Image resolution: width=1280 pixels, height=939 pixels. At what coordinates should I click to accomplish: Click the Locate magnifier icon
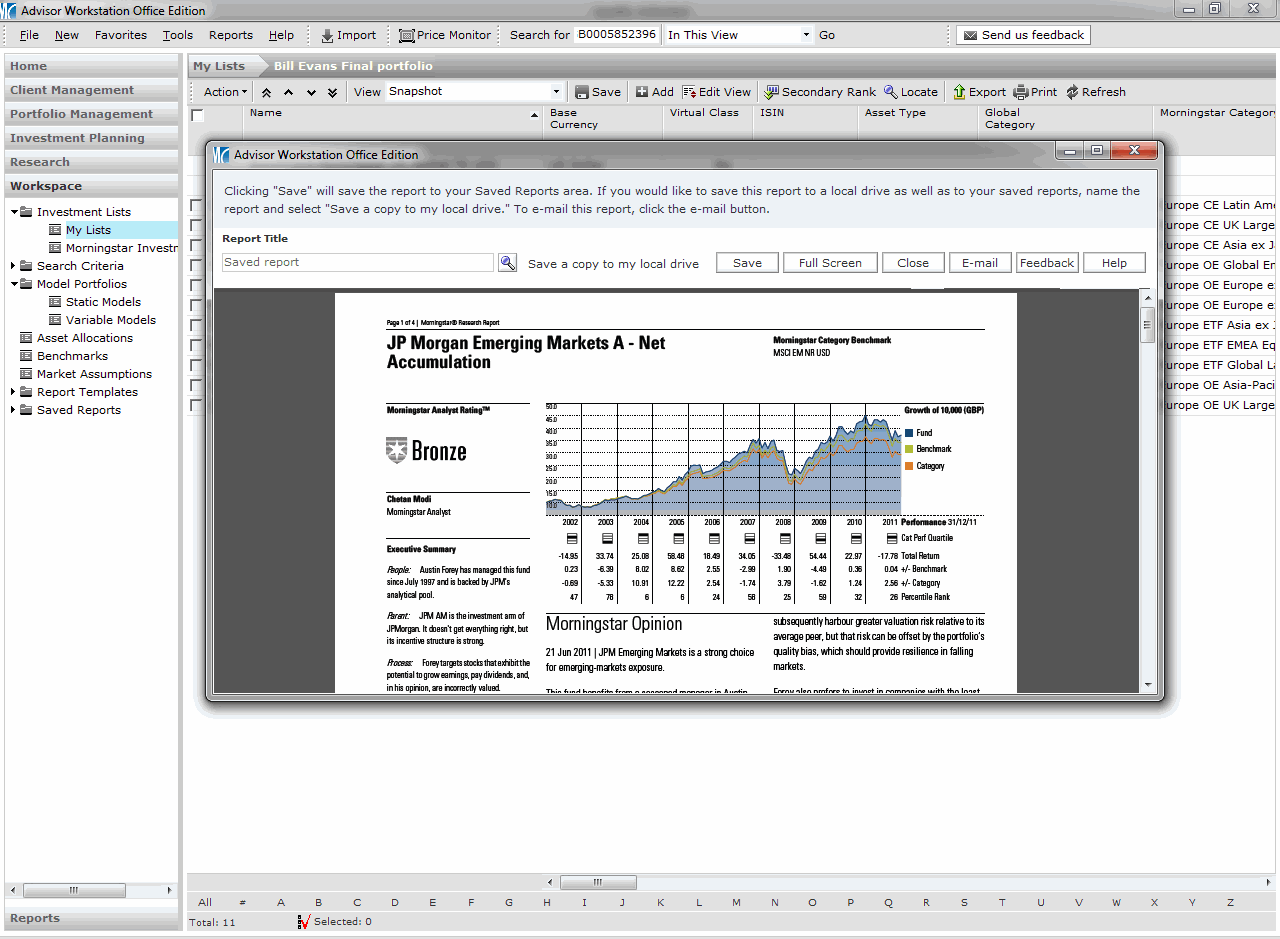click(891, 92)
